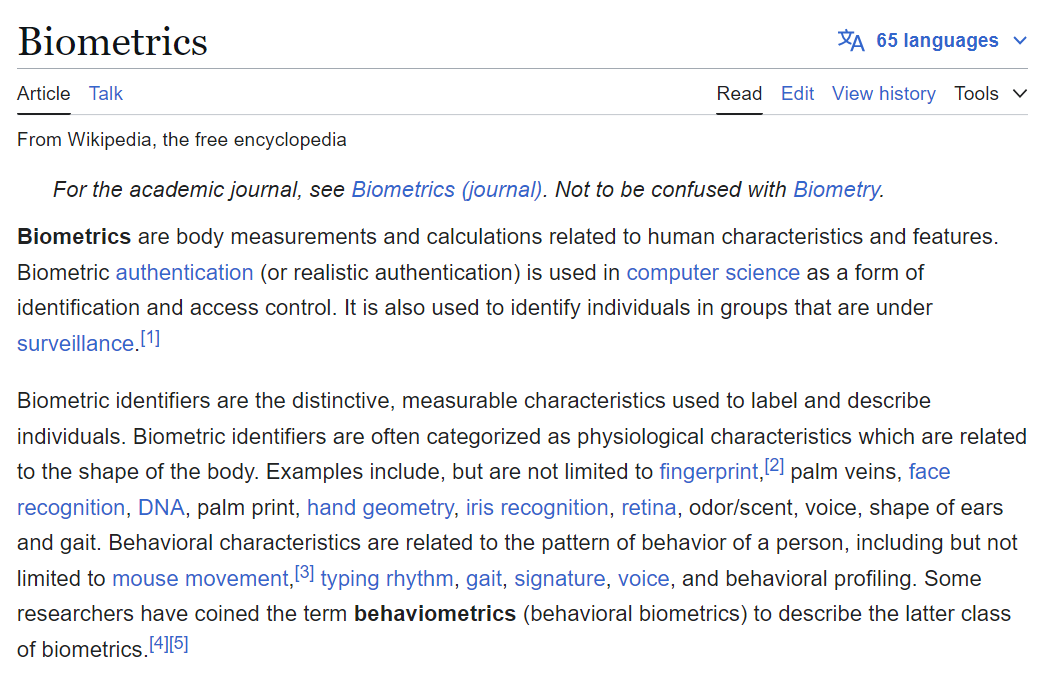
Task: Open the computer science link
Action: pyautogui.click(x=713, y=273)
